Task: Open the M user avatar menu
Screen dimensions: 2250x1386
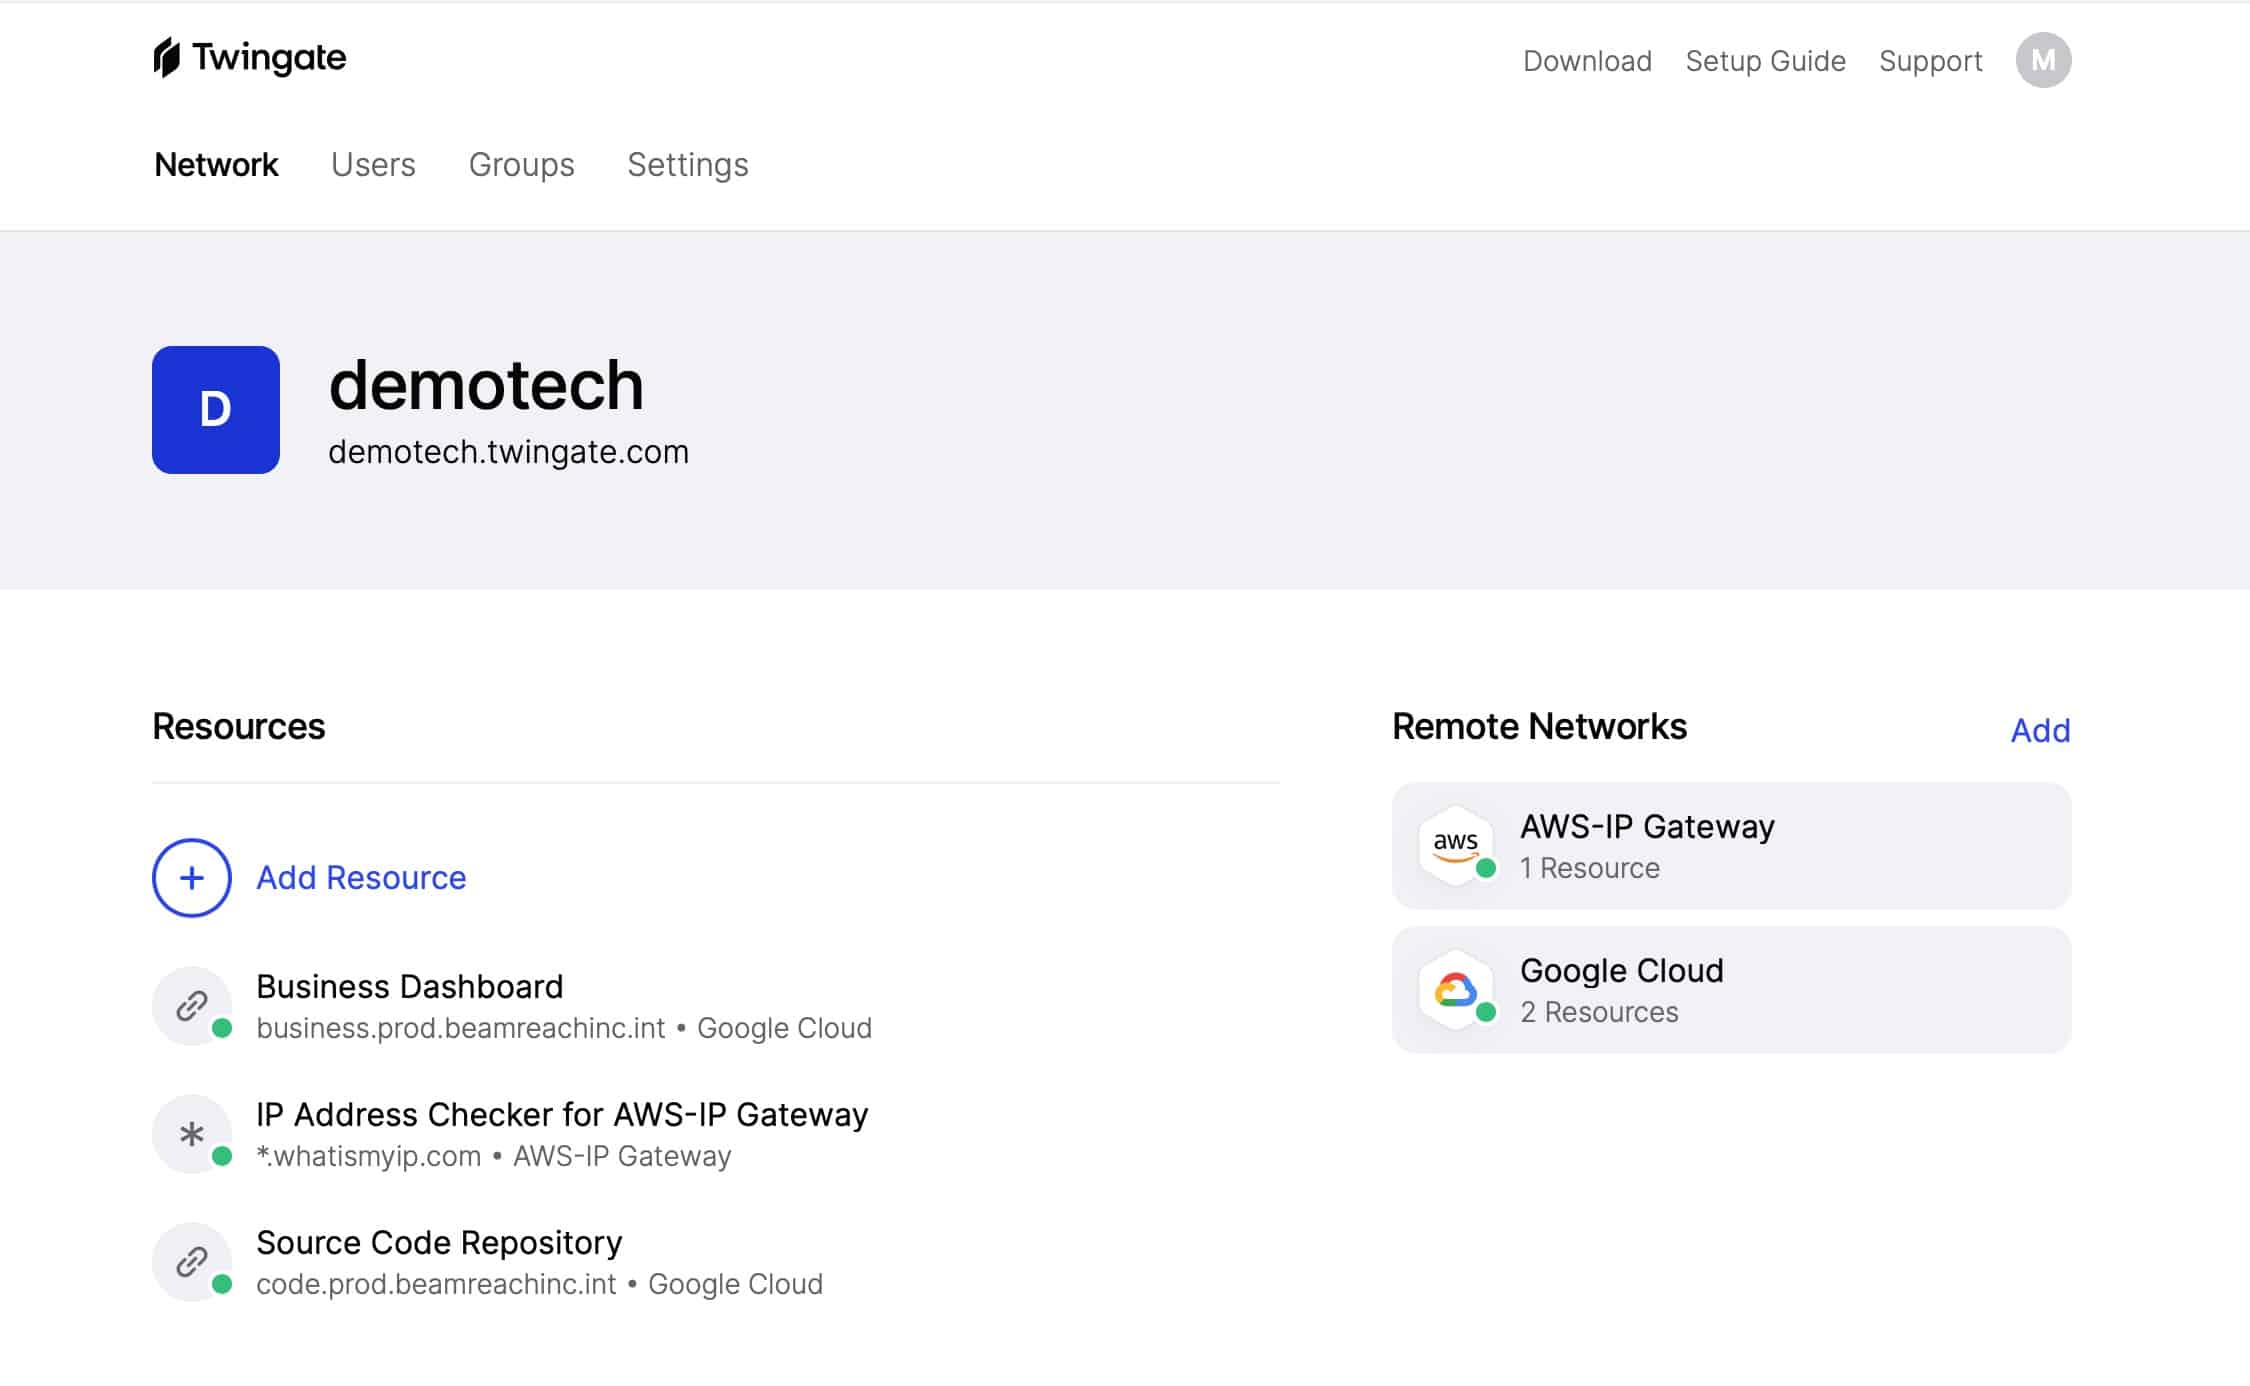Action: click(2043, 60)
